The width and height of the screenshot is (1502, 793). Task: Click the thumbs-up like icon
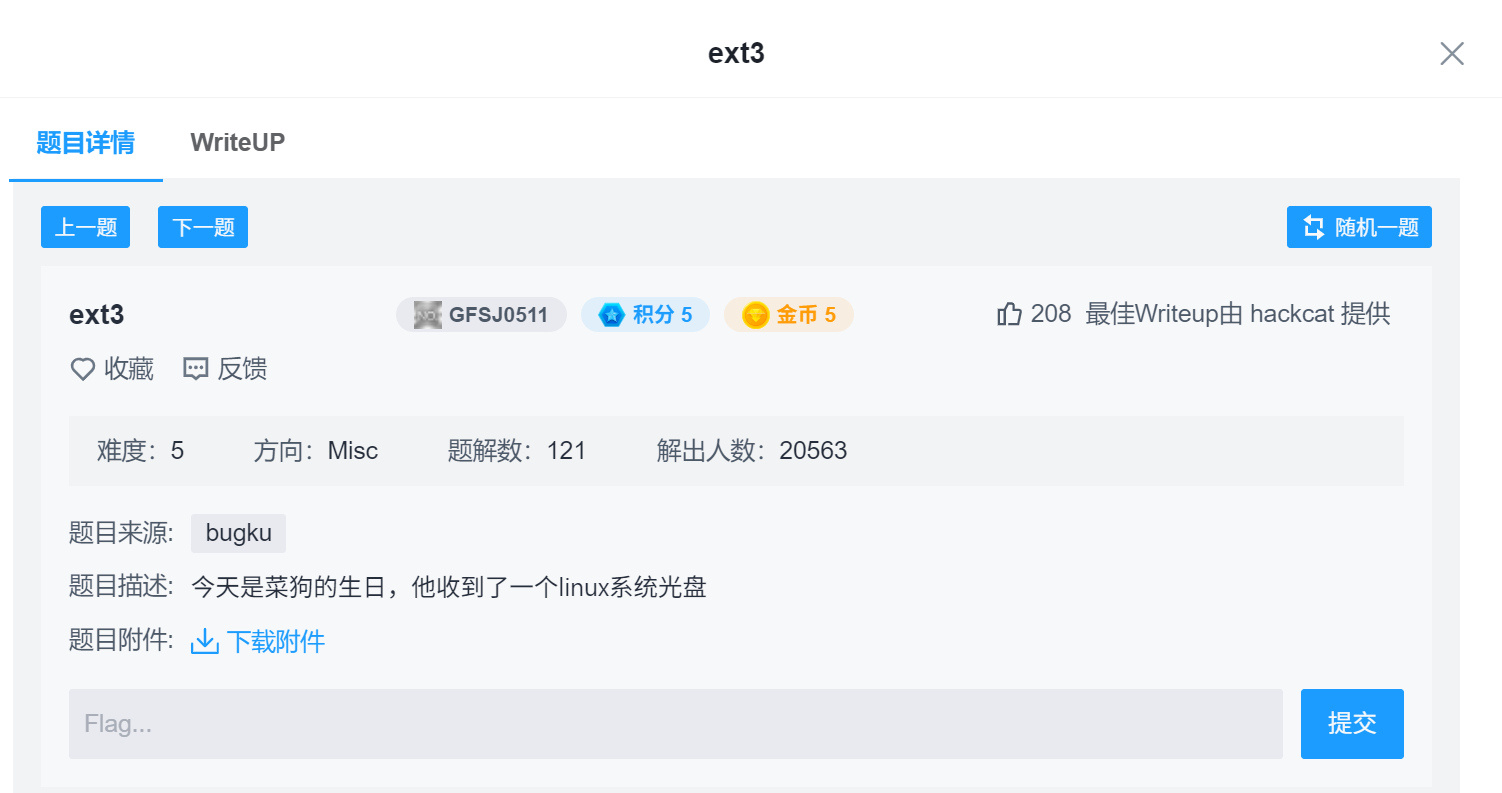coord(1009,313)
